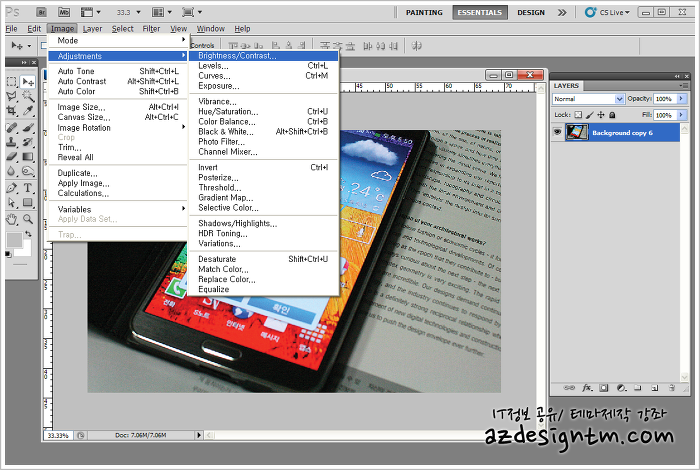The height and width of the screenshot is (470, 700).
Task: Create a new layer
Action: click(655, 388)
